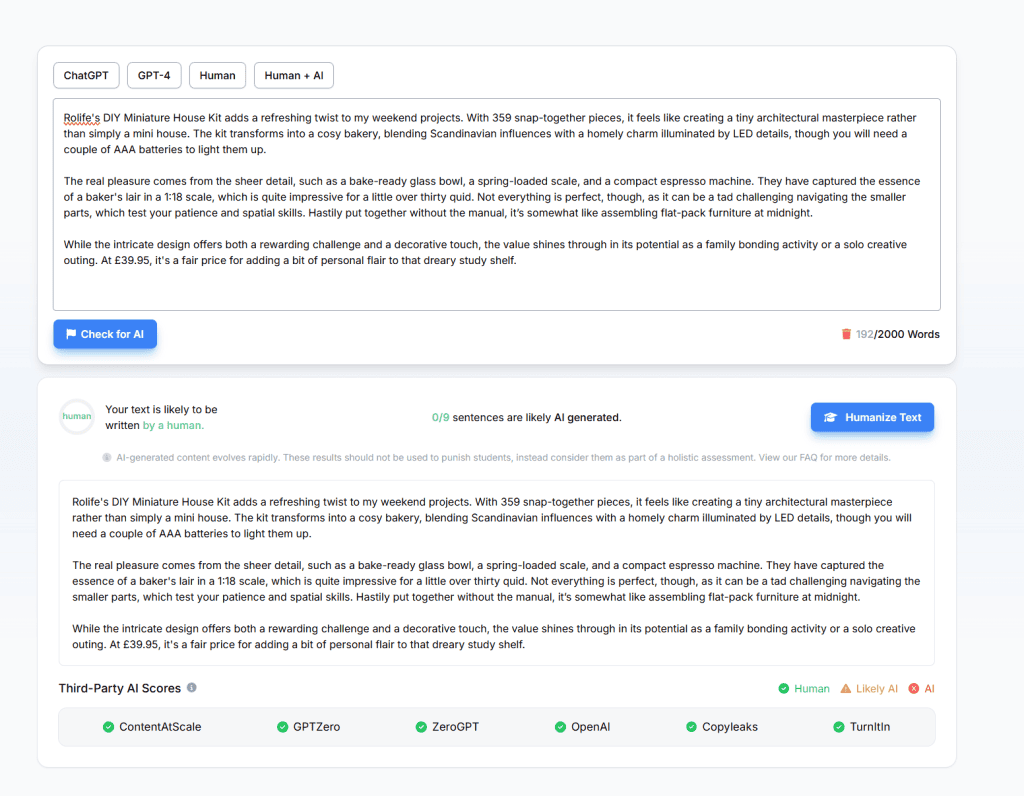Clear text with the red trash icon

(x=846, y=334)
